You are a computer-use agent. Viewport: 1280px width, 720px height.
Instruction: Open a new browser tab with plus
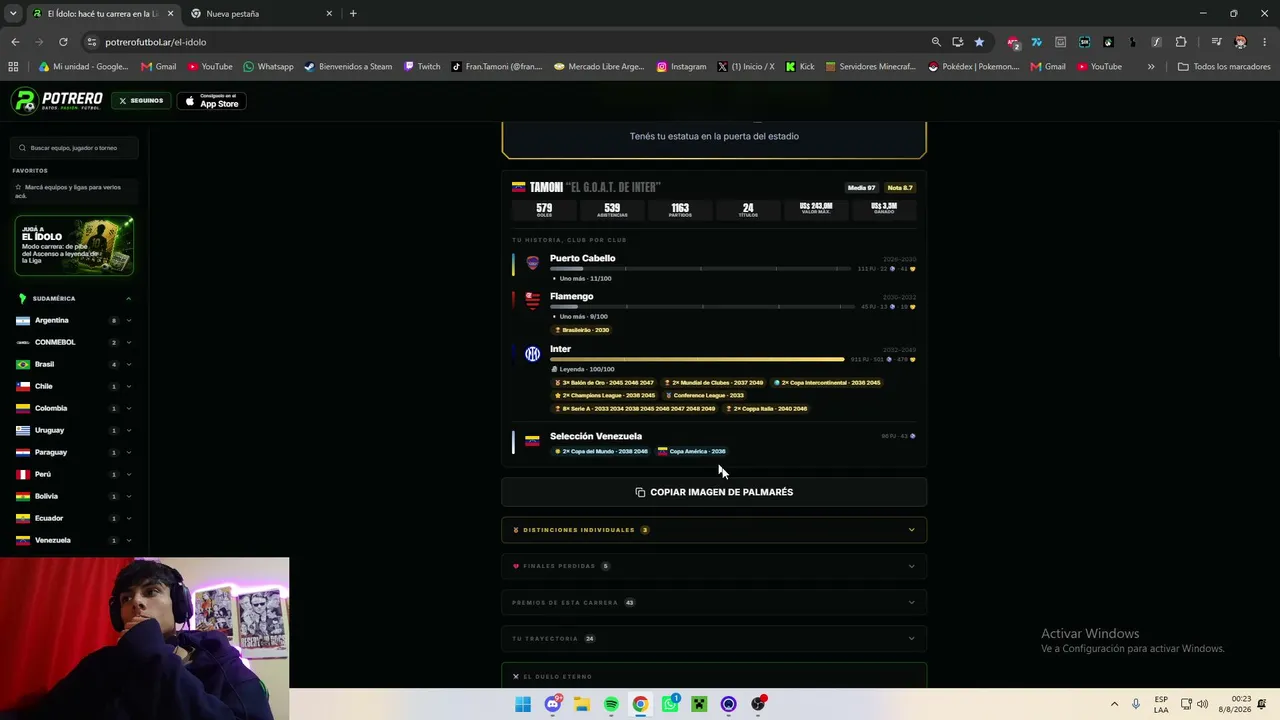tap(353, 14)
